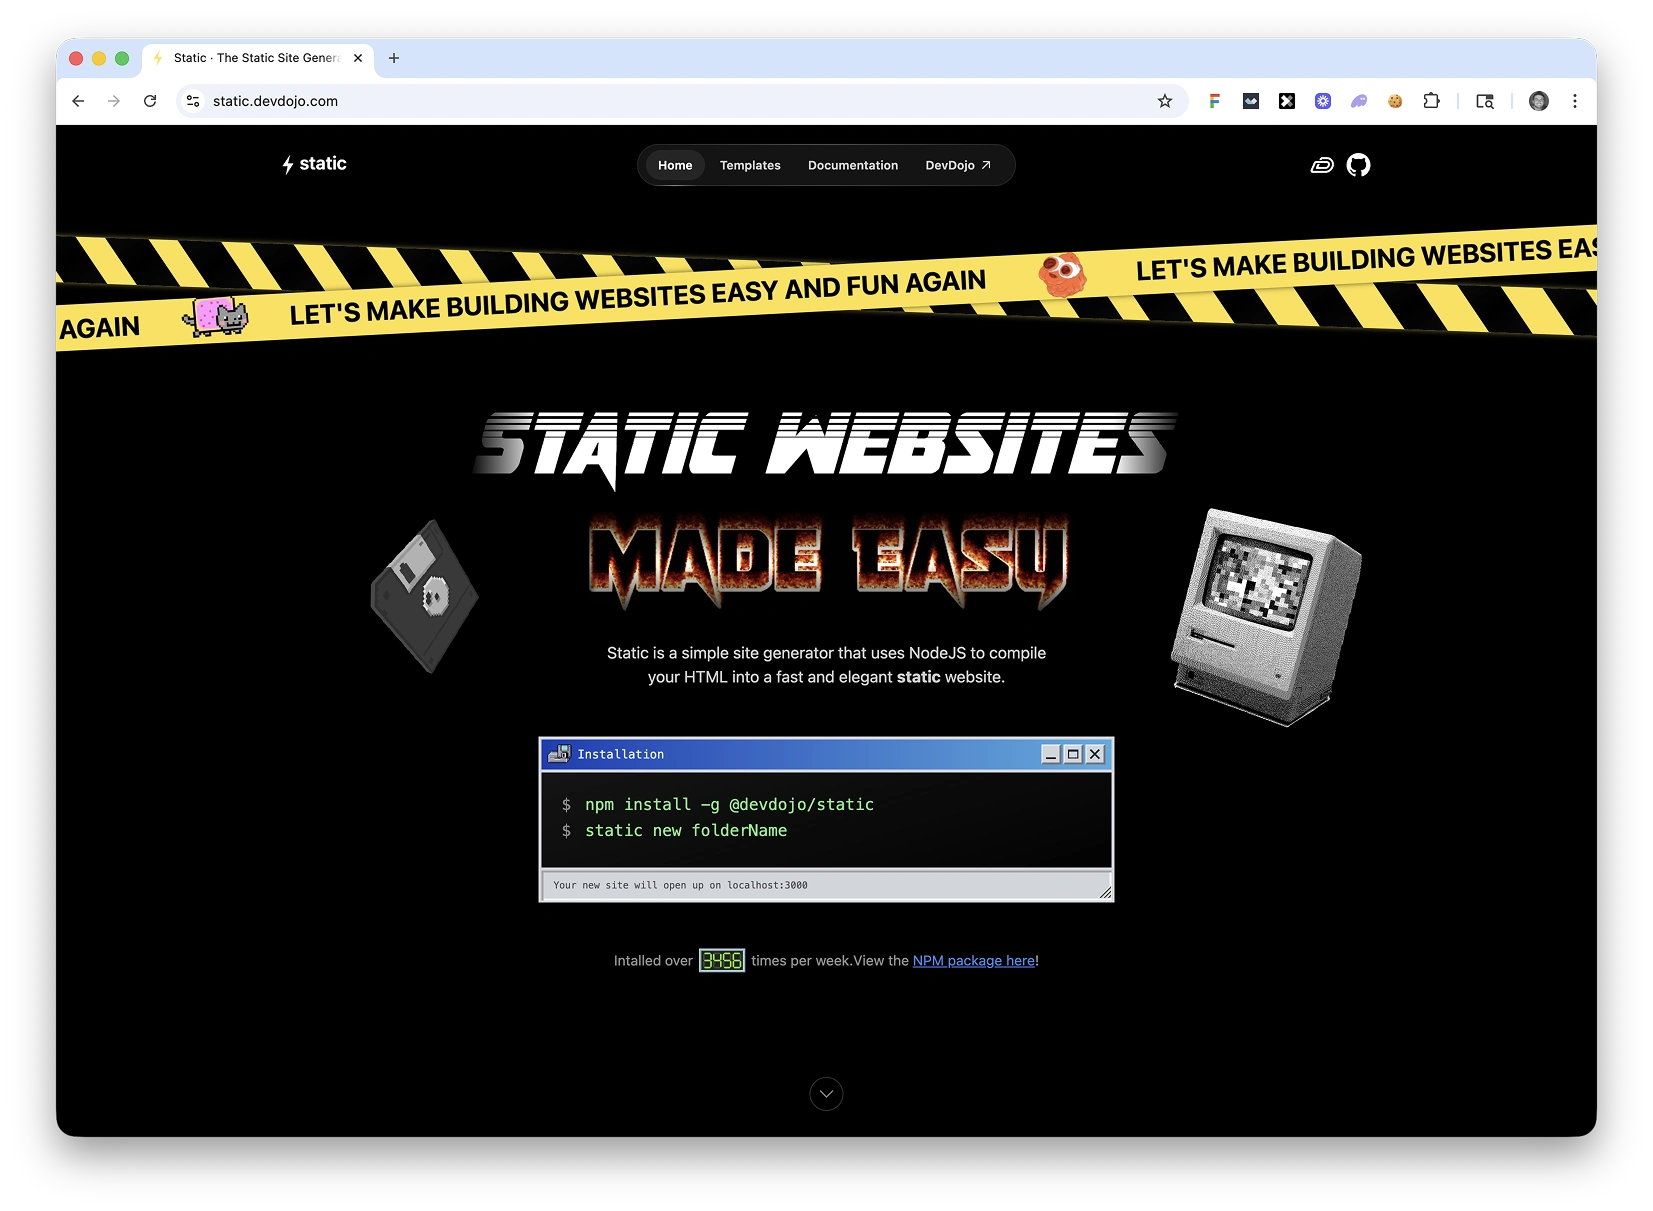Viewport: 1653px width, 1211px height.
Task: Click the 'npm install -g @devdojo/static' command
Action: 729,804
